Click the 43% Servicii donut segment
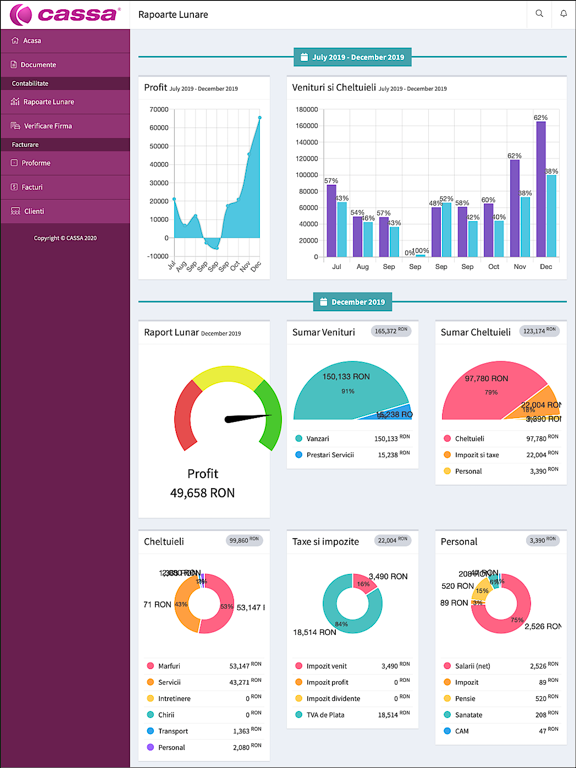Image resolution: width=576 pixels, height=768 pixels. (180, 605)
